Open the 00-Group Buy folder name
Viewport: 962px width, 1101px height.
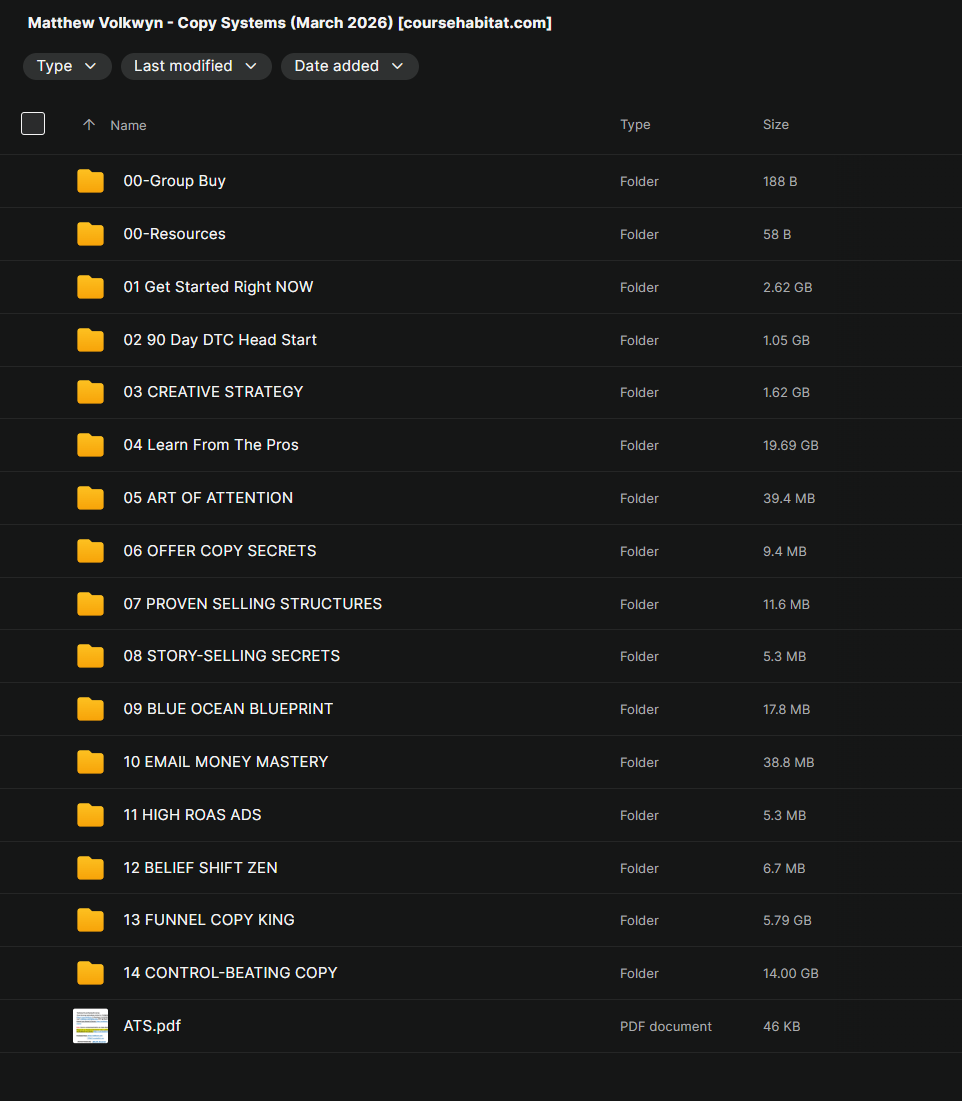click(174, 181)
